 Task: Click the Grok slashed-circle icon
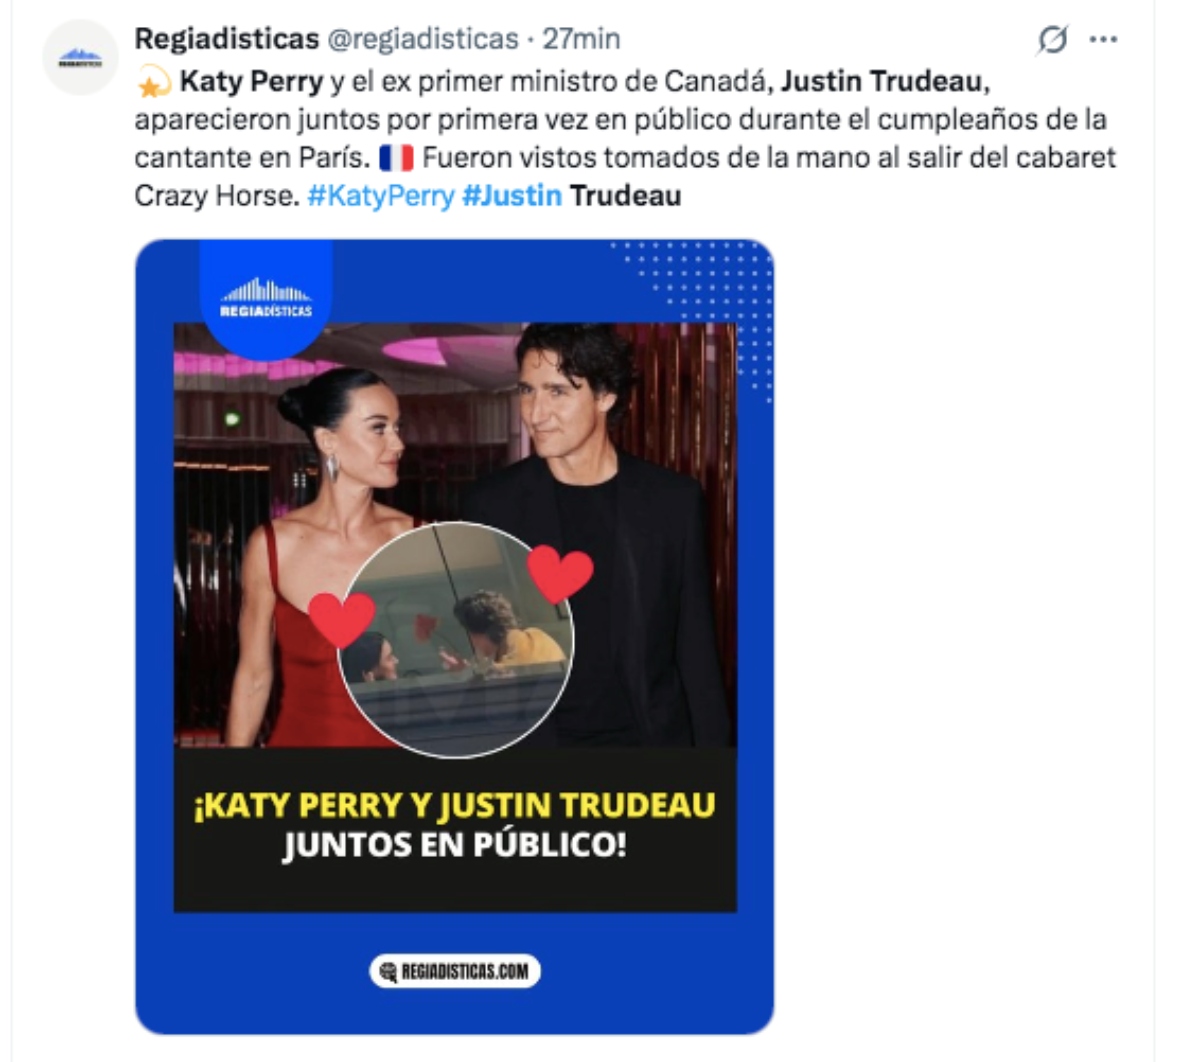point(1052,40)
